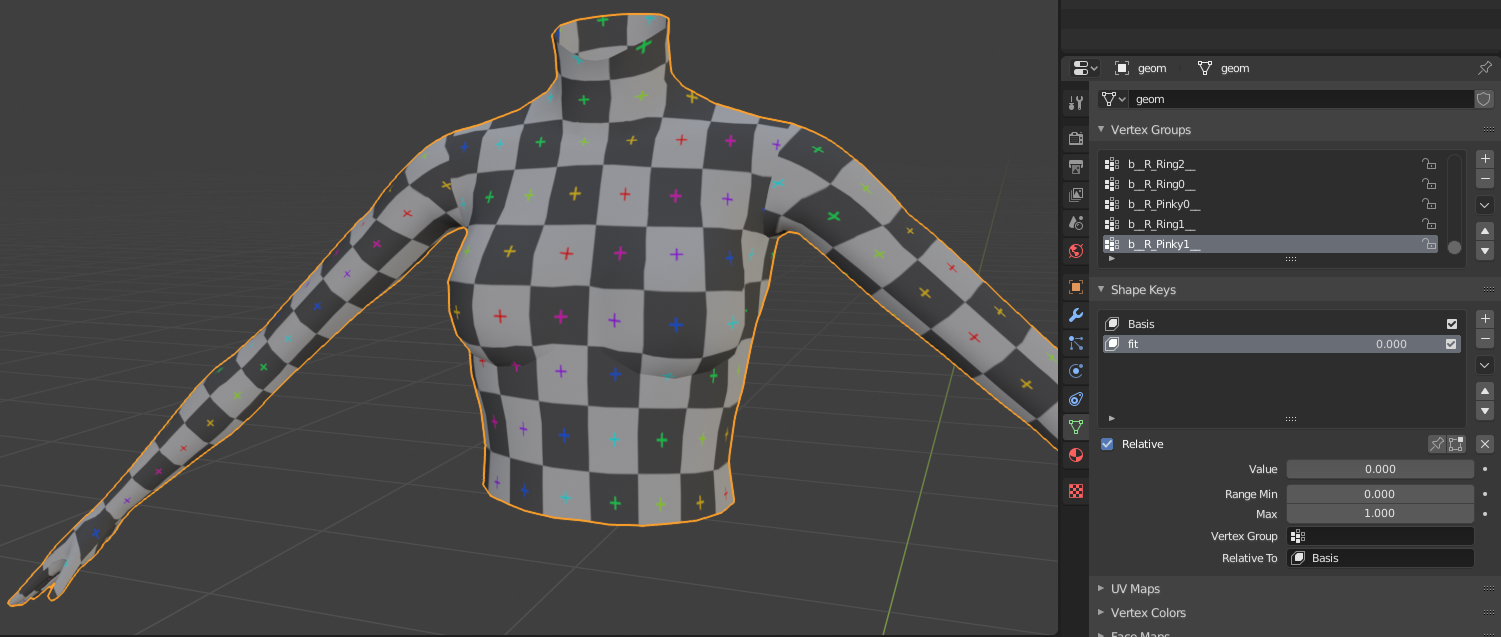Click the animate dot beside Value
The image size is (1501, 637).
(x=1486, y=469)
